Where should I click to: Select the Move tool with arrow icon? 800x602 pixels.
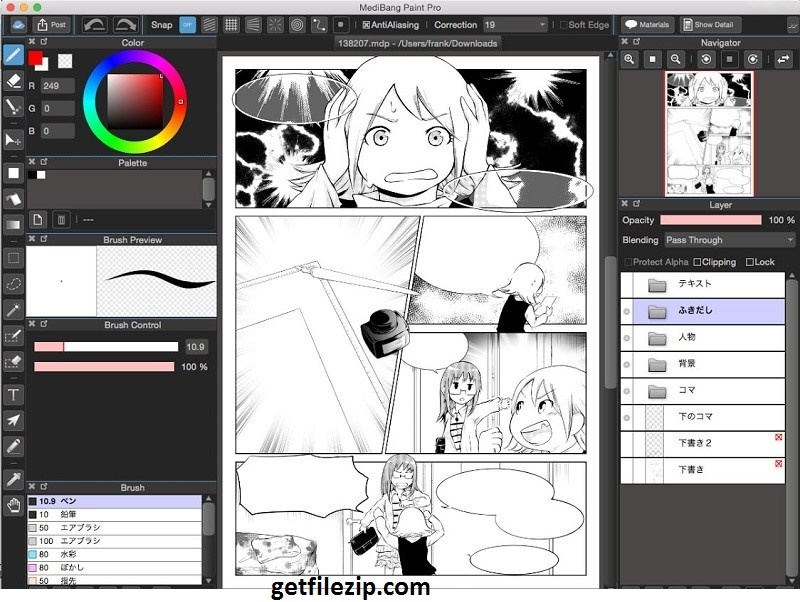tap(13, 139)
